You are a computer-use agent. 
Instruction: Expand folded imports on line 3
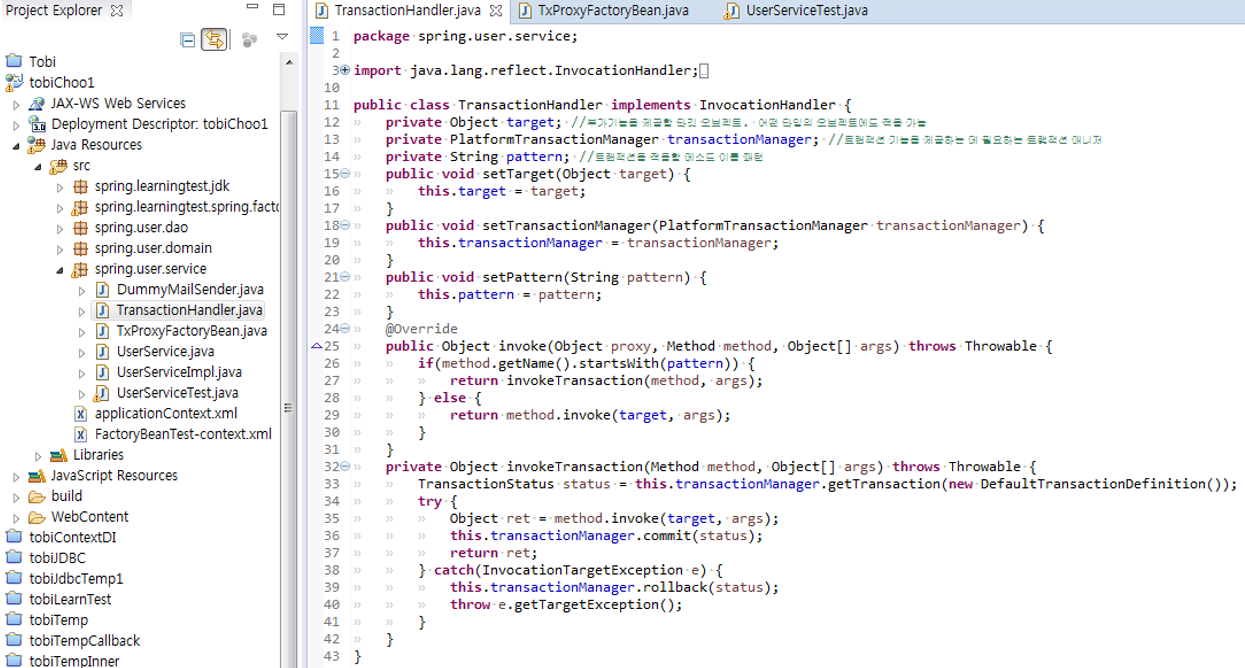(x=345, y=71)
